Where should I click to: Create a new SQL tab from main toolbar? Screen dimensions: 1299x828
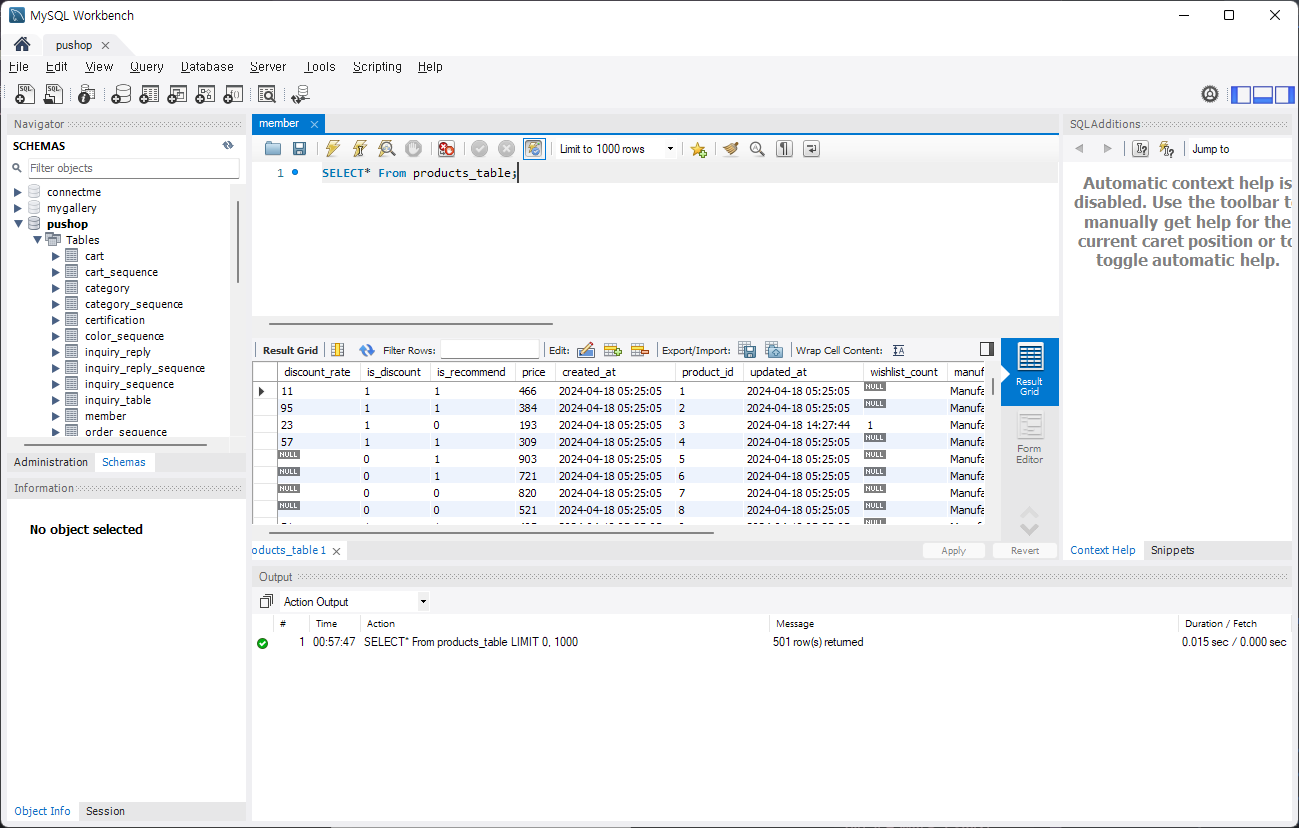tap(26, 94)
